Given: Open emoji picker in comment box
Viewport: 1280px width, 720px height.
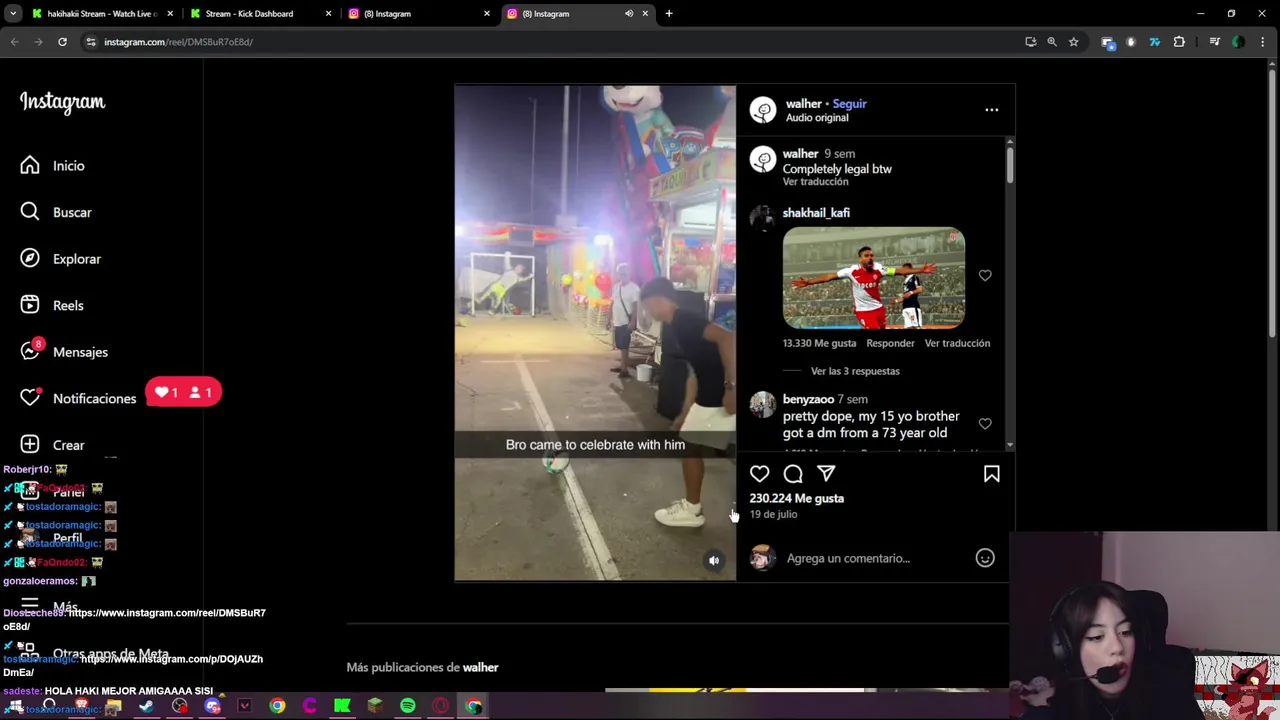Looking at the screenshot, I should pos(985,558).
